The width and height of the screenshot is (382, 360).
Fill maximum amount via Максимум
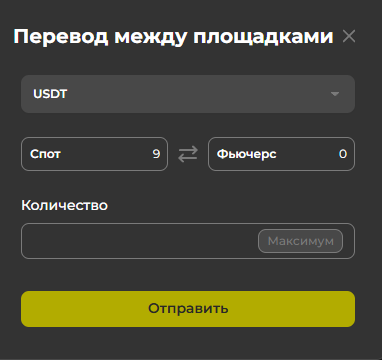[300, 241]
